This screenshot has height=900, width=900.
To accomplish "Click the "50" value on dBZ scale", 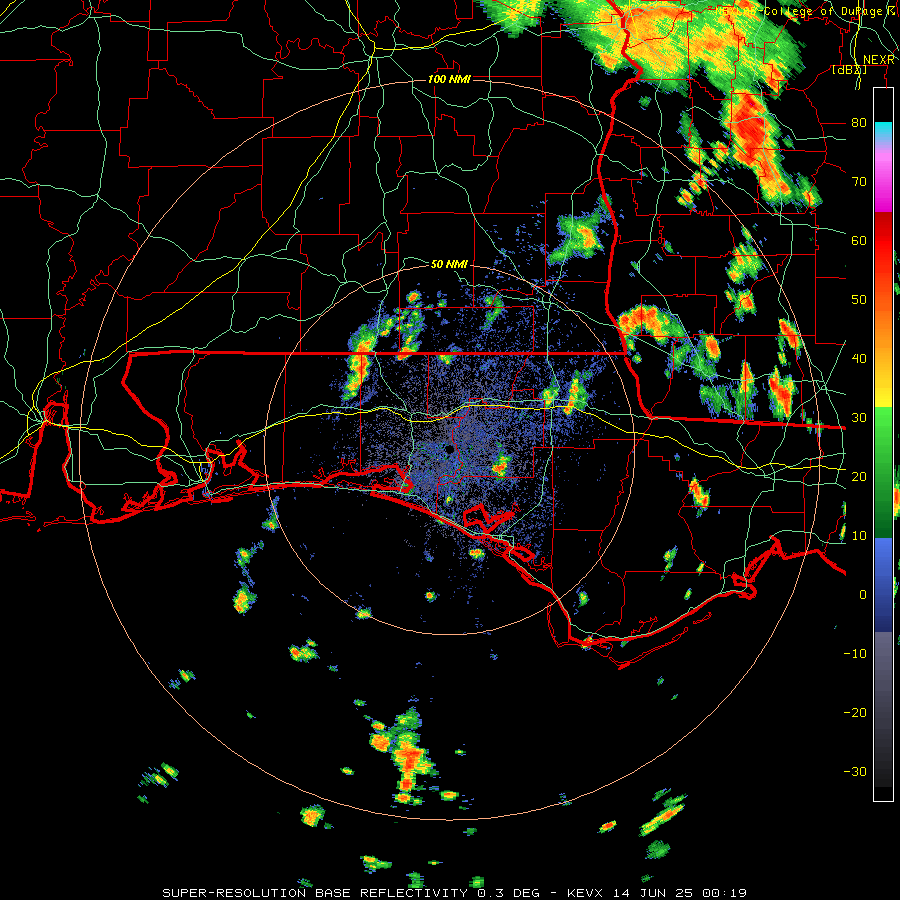I will (859, 300).
